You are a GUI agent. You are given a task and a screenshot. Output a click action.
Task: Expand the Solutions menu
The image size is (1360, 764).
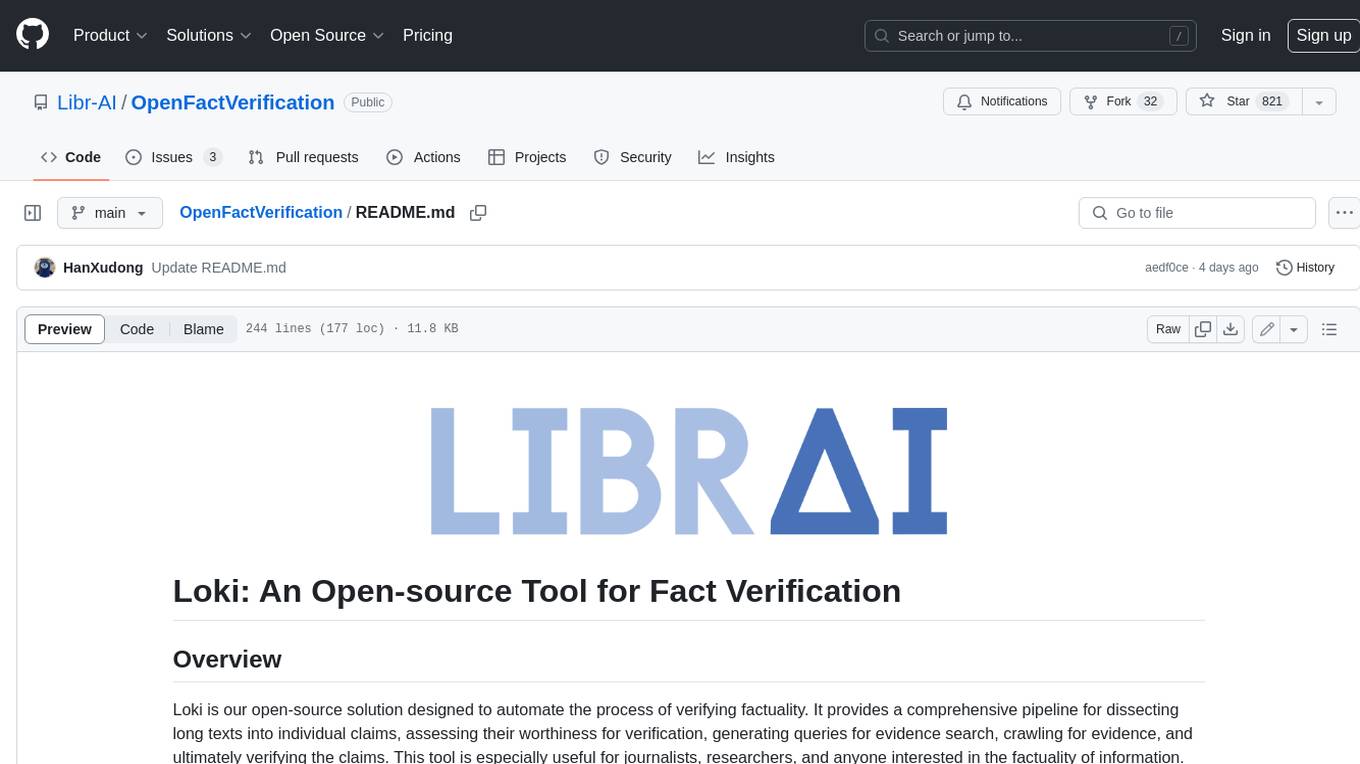208,35
